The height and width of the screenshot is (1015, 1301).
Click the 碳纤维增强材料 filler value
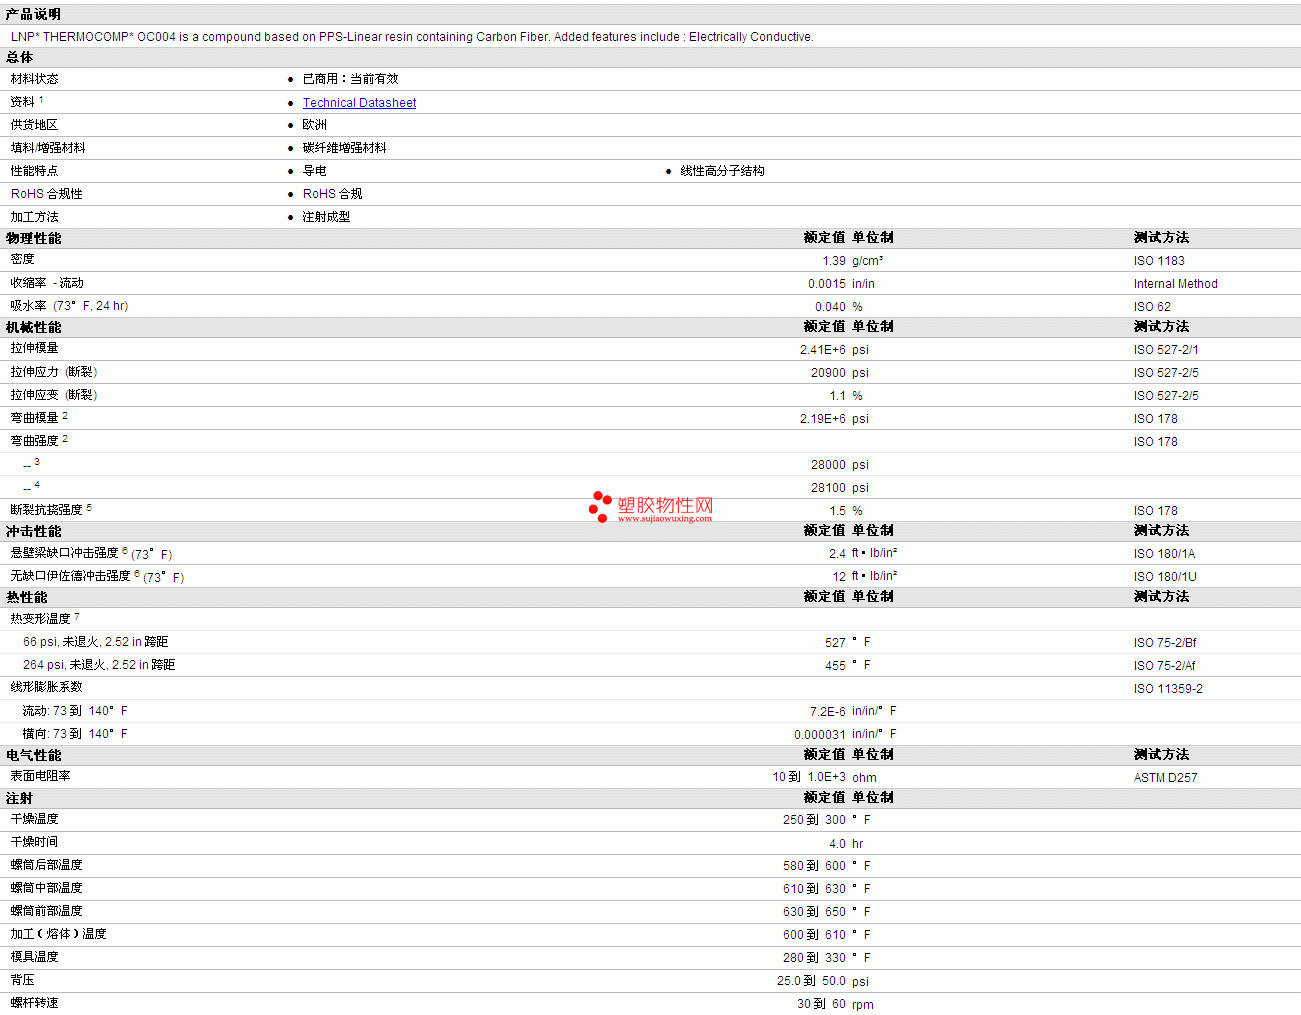click(345, 148)
